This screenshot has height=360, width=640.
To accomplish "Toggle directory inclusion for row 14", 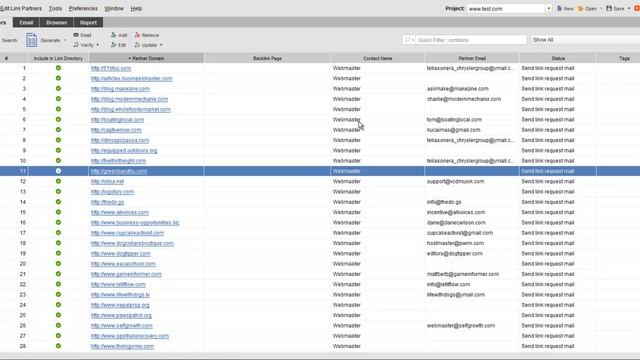I will pyautogui.click(x=58, y=202).
